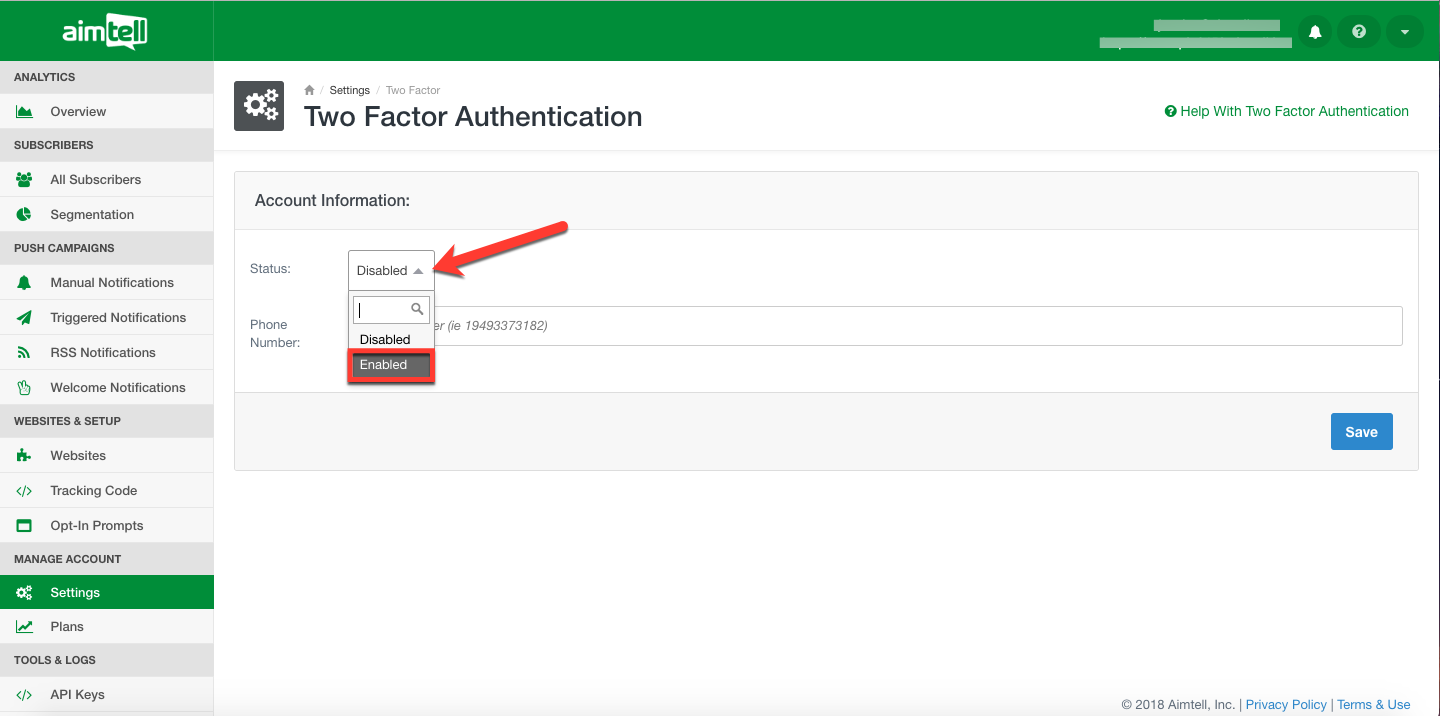
Task: Click the All Subscribers people icon
Action: (x=24, y=180)
